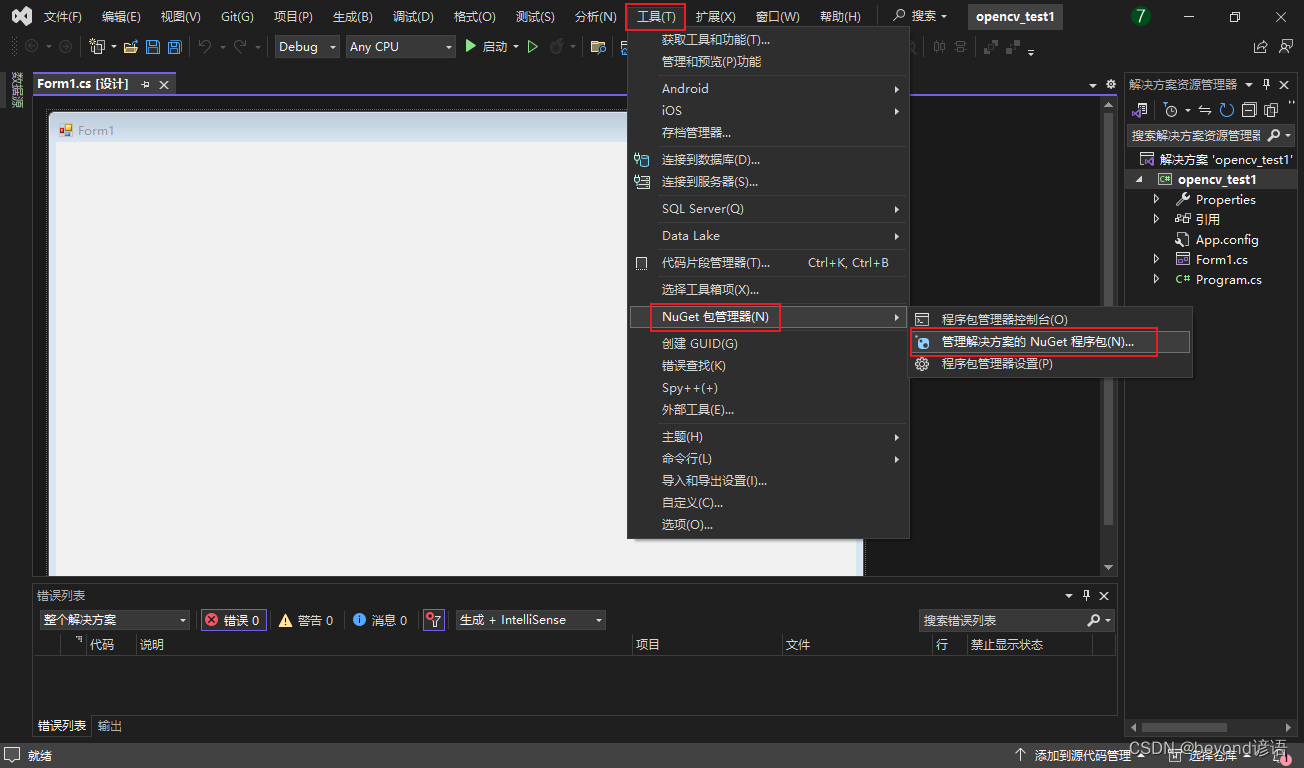Viewport: 1304px width, 768px height.
Task: Open the Debug configuration dropdown
Action: [307, 47]
